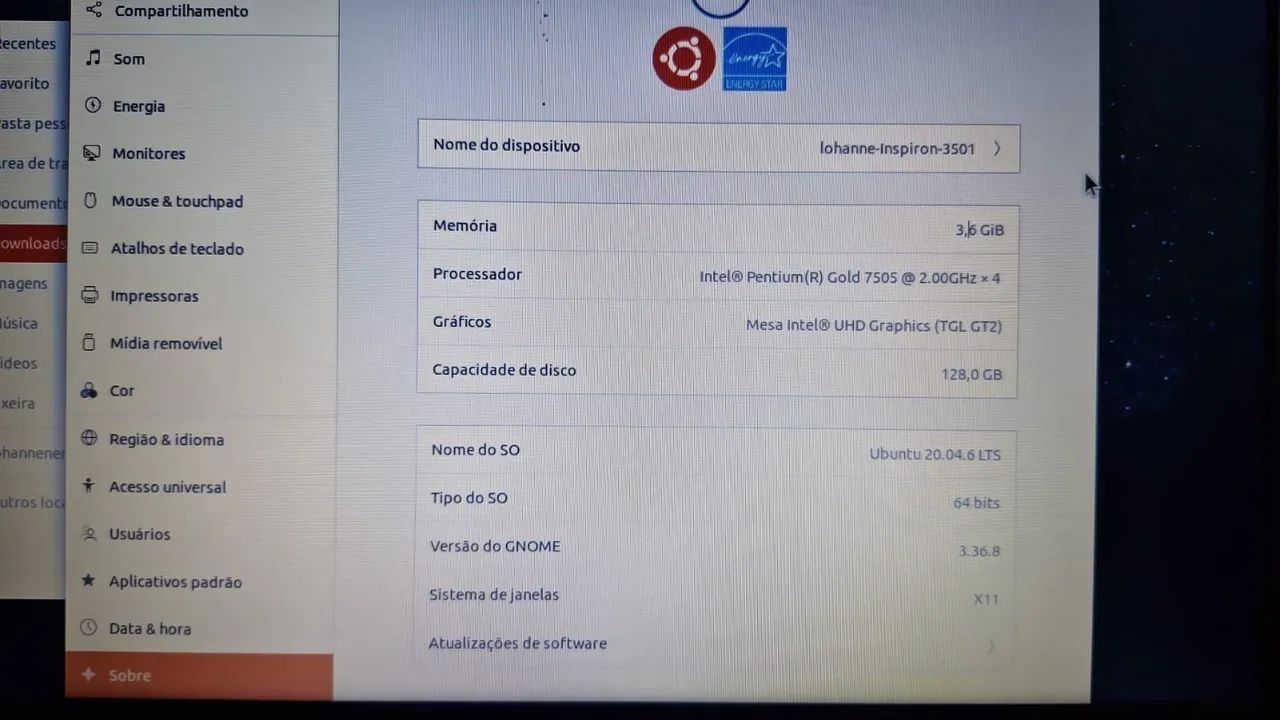Viewport: 1280px width, 720px height.
Task: Click the clock icon beside Data & hora
Action: pos(88,628)
